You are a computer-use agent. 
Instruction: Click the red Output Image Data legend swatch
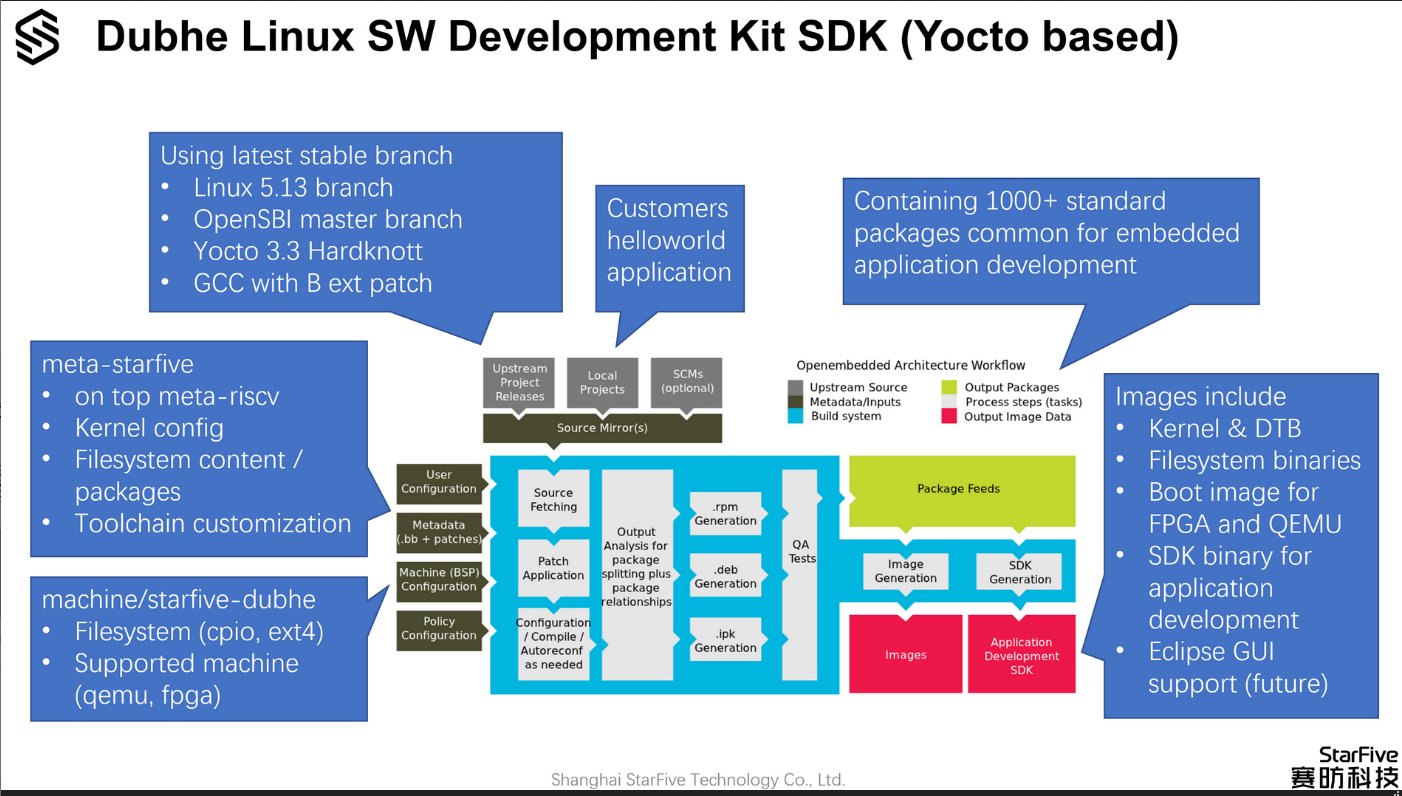pyautogui.click(x=949, y=416)
